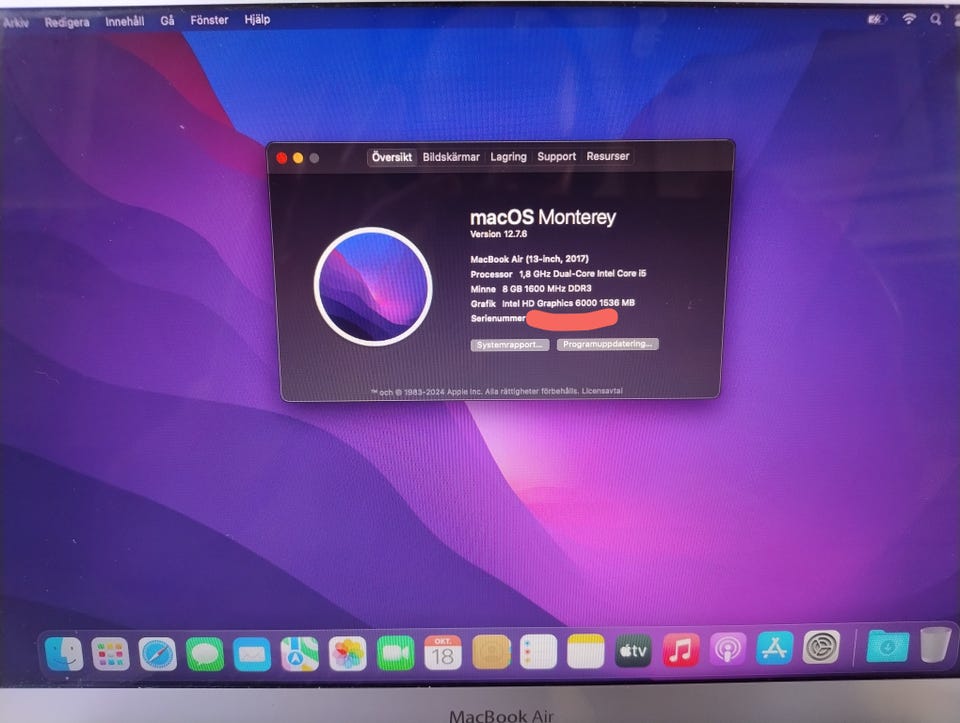The height and width of the screenshot is (723, 960).
Task: Open the Innehåll menu
Action: coord(125,21)
